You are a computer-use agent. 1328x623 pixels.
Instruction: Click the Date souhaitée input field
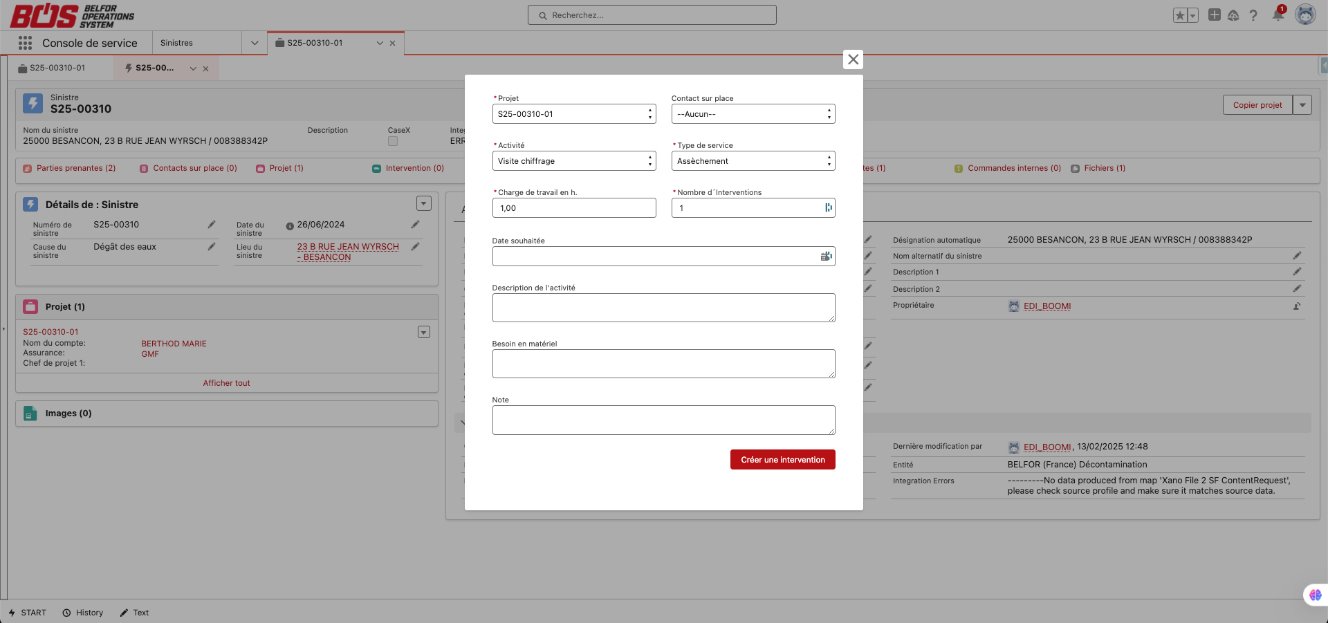(663, 256)
